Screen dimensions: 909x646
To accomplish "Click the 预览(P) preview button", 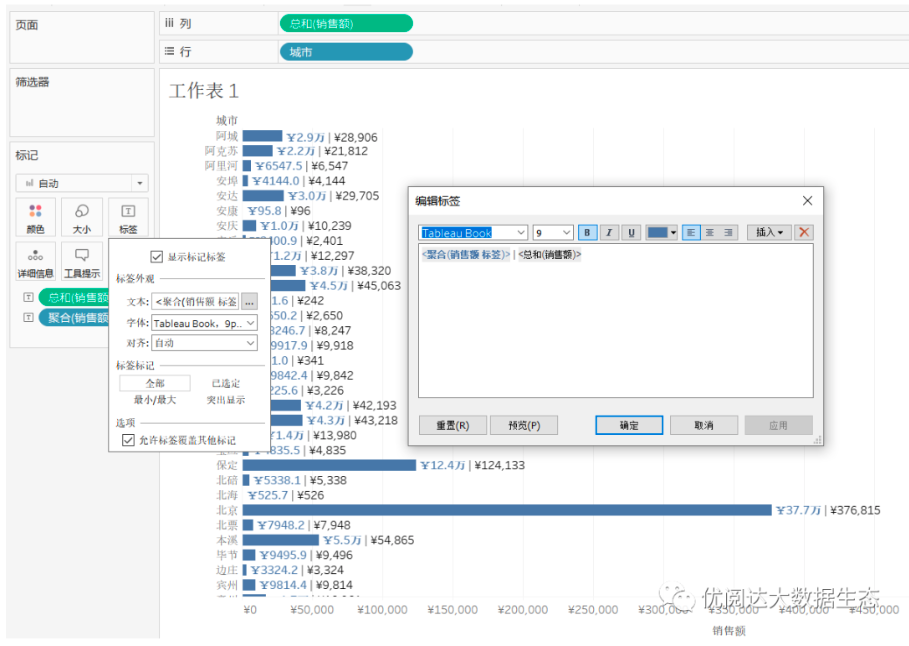I will (x=524, y=425).
